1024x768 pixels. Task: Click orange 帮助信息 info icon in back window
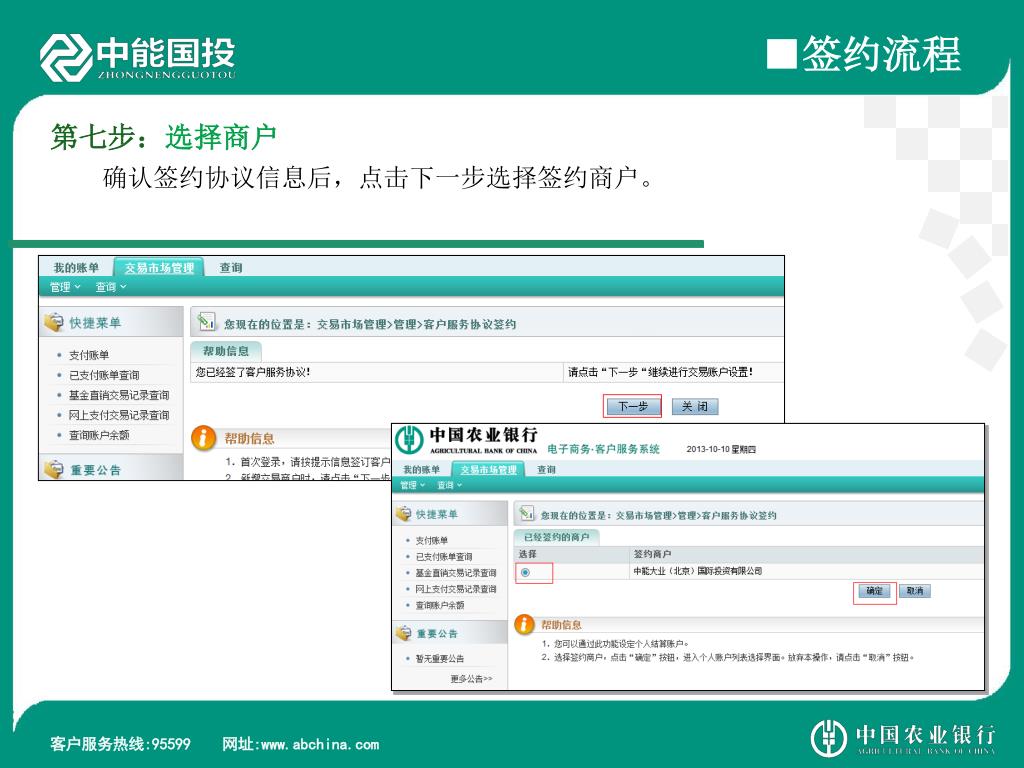click(x=203, y=438)
